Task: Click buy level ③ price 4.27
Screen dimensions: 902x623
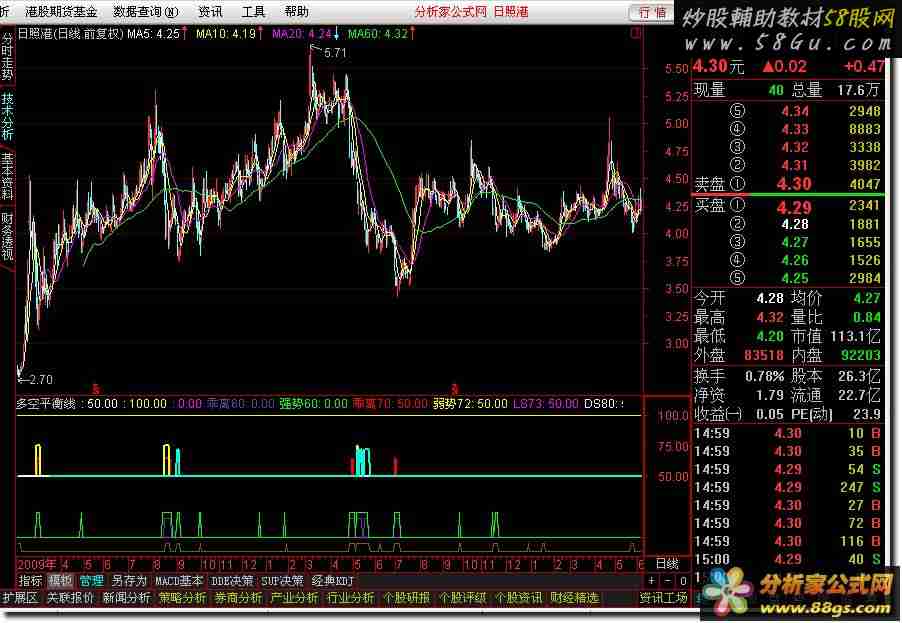Action: coord(795,242)
